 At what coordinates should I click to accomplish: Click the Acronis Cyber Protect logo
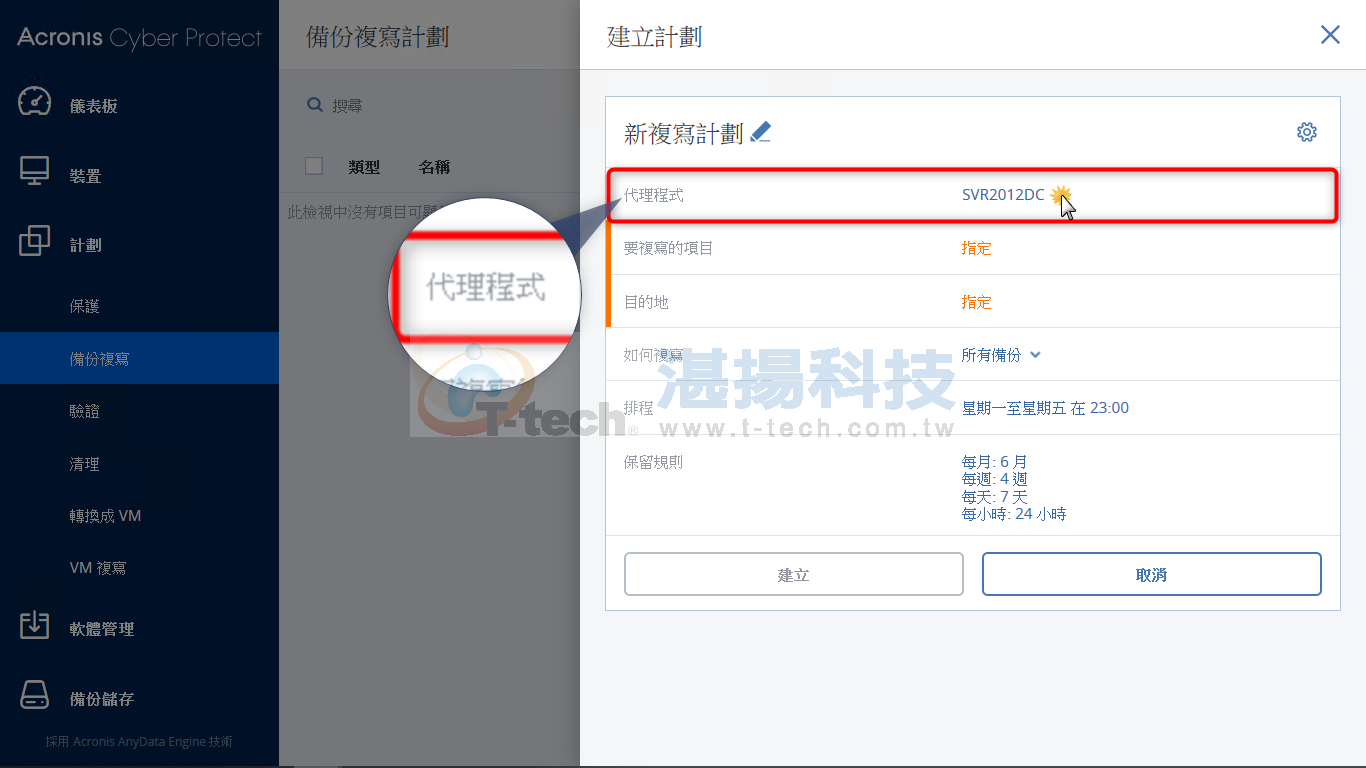(139, 38)
